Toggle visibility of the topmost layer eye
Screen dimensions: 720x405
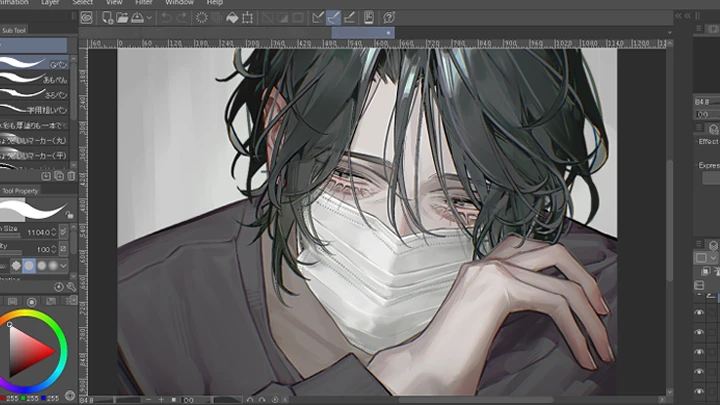tap(699, 312)
